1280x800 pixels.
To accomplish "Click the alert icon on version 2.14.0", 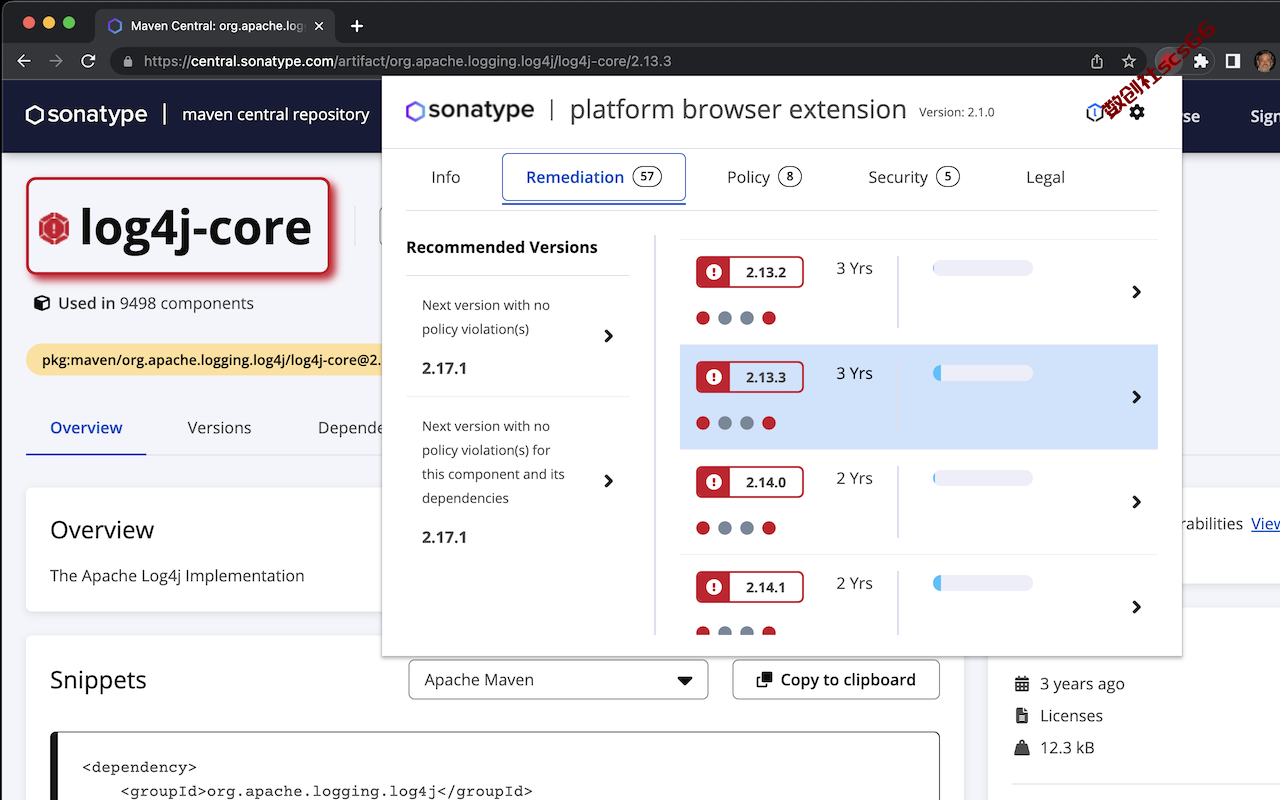I will pyautogui.click(x=714, y=482).
